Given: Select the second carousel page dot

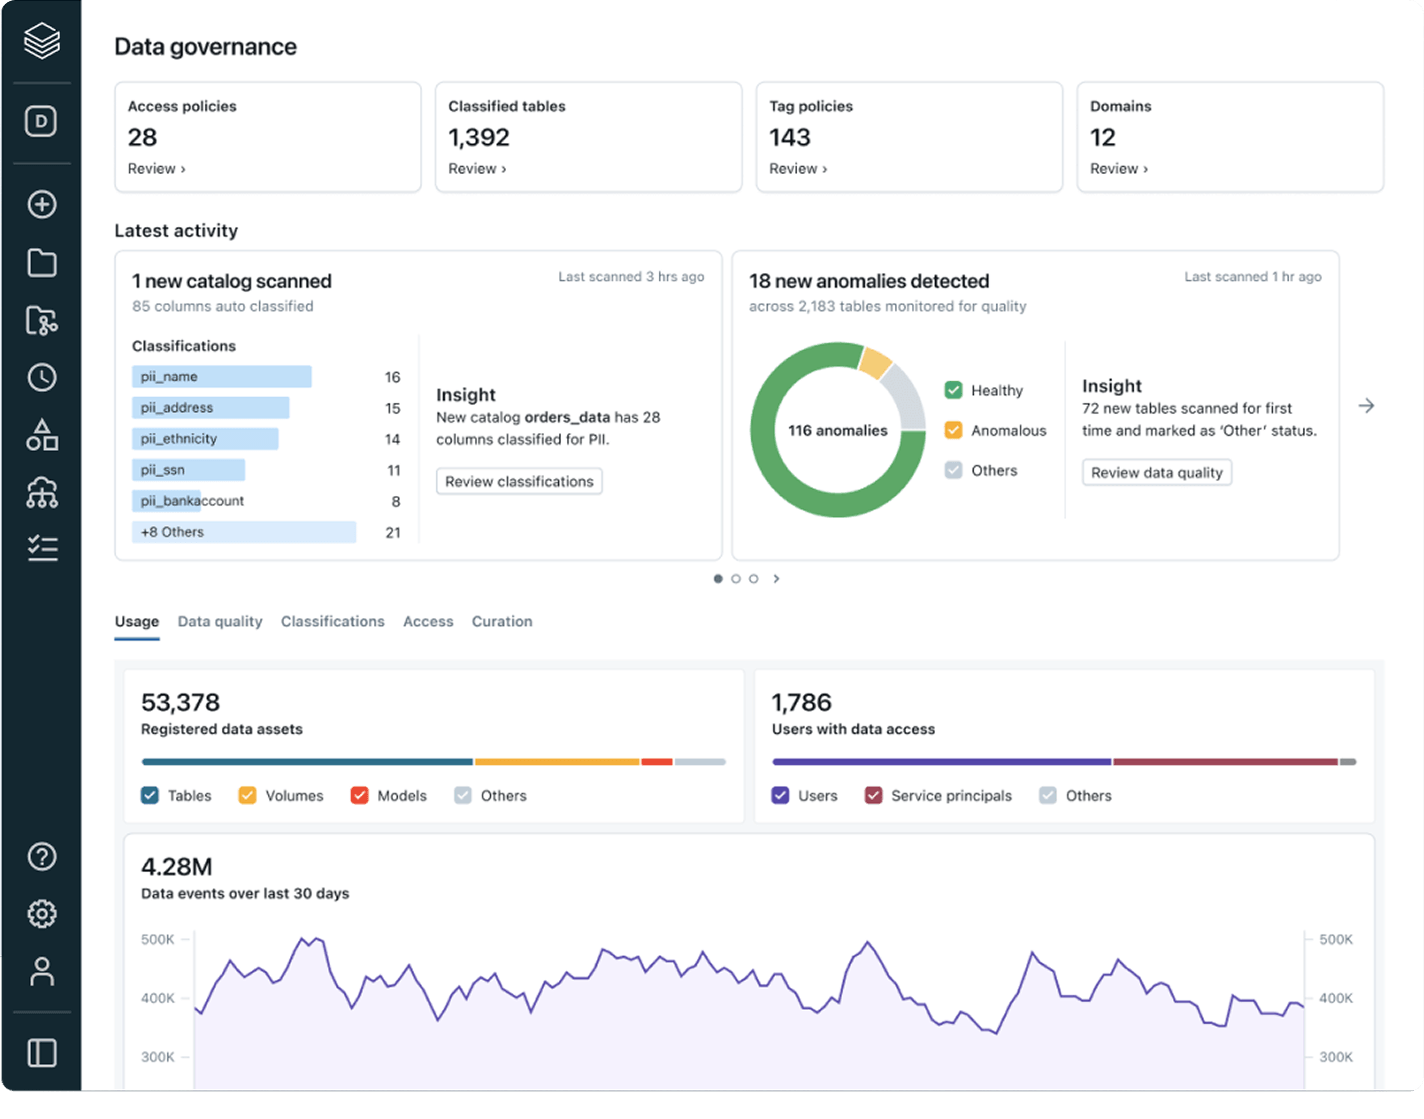Looking at the screenshot, I should click(736, 579).
